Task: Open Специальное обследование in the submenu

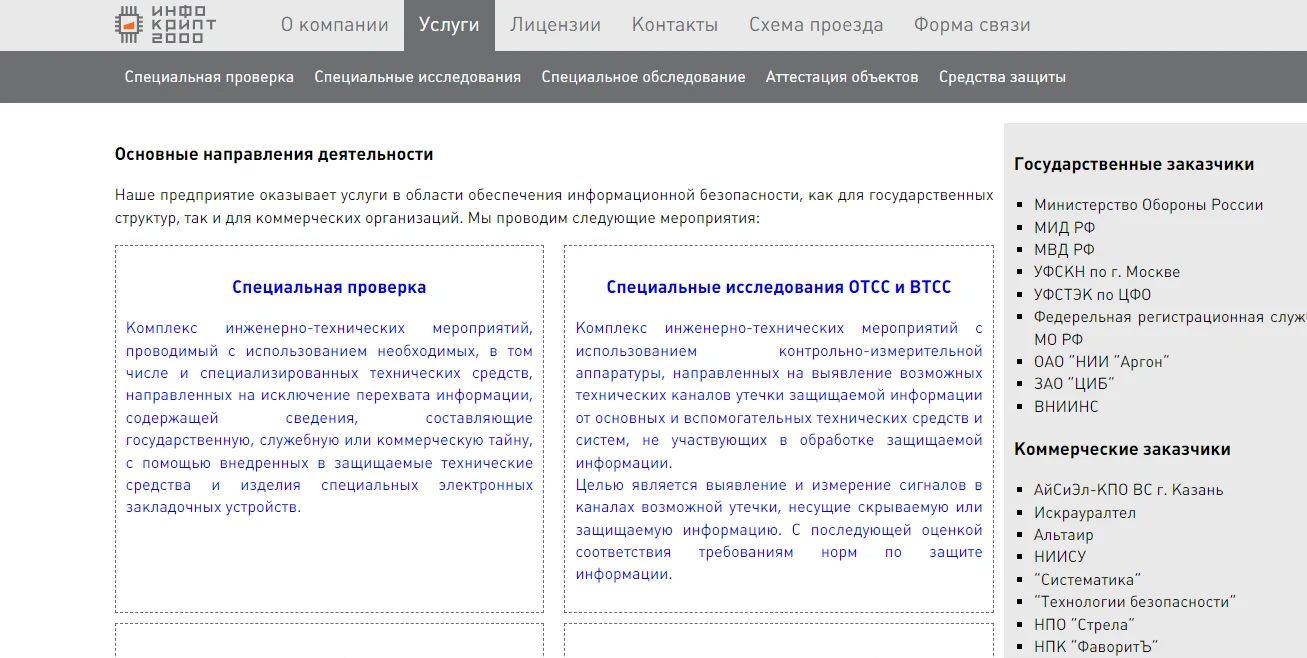Action: pyautogui.click(x=644, y=77)
